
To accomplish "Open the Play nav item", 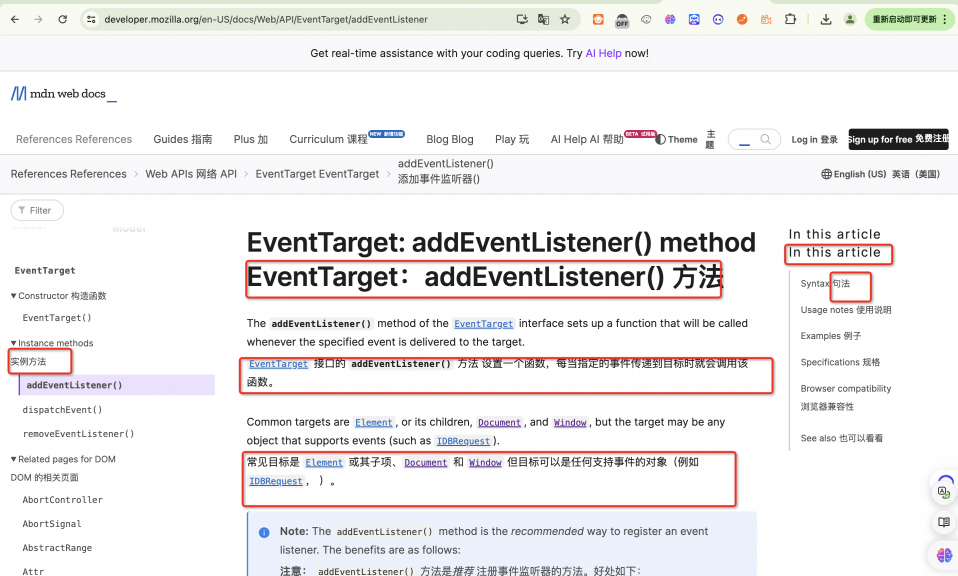I will [x=512, y=139].
